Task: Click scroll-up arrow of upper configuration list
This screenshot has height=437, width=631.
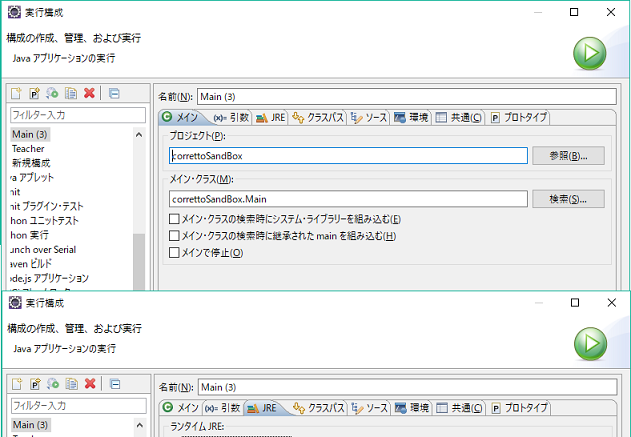Action: (x=139, y=135)
